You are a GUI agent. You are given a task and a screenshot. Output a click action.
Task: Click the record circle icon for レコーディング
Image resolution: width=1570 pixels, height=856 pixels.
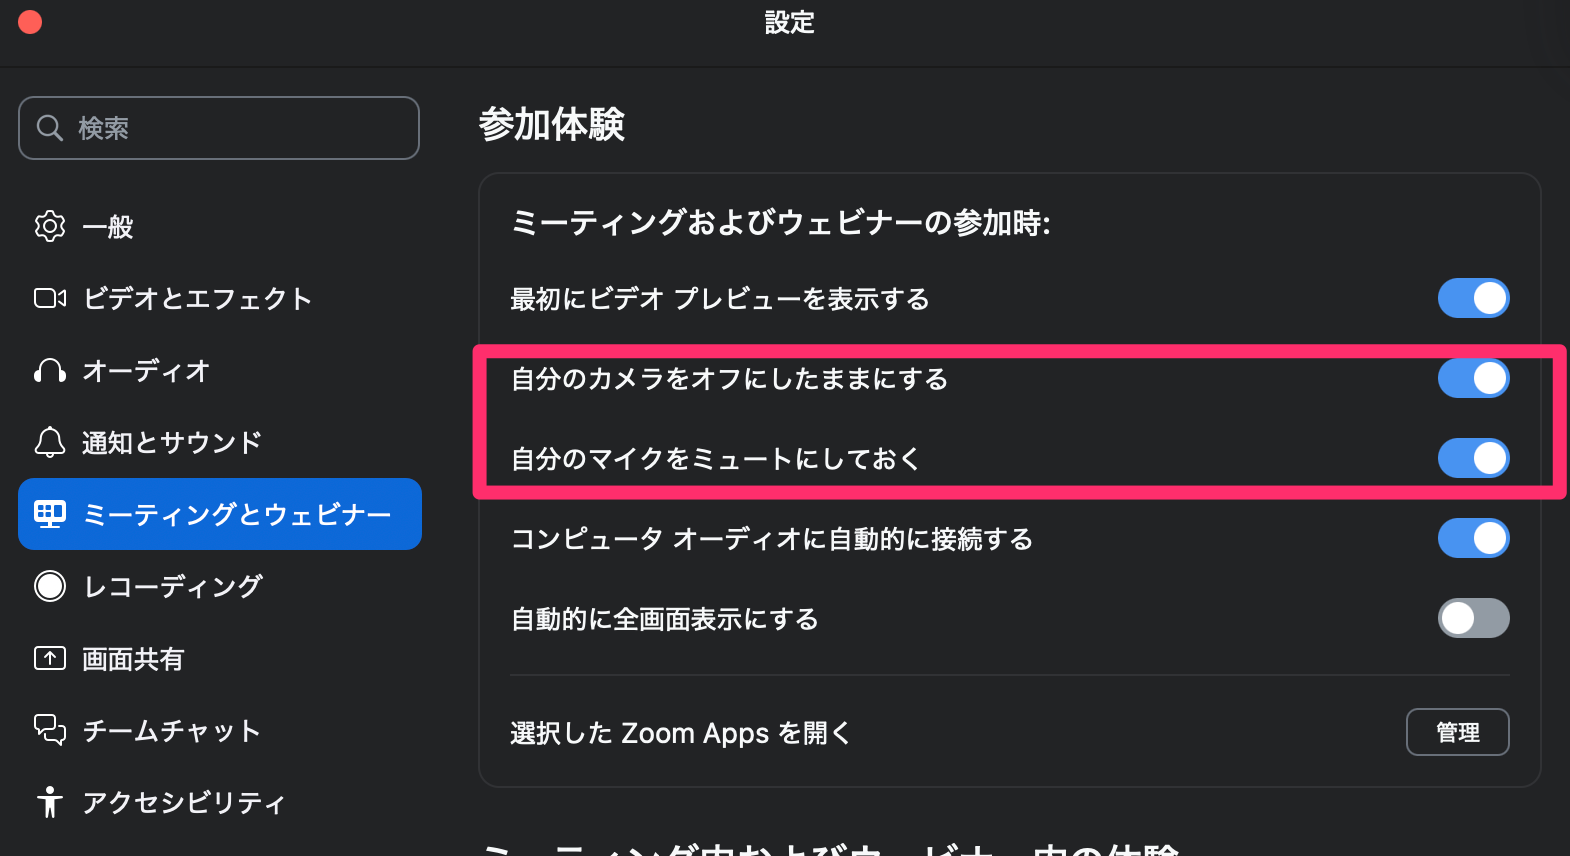coord(50,586)
